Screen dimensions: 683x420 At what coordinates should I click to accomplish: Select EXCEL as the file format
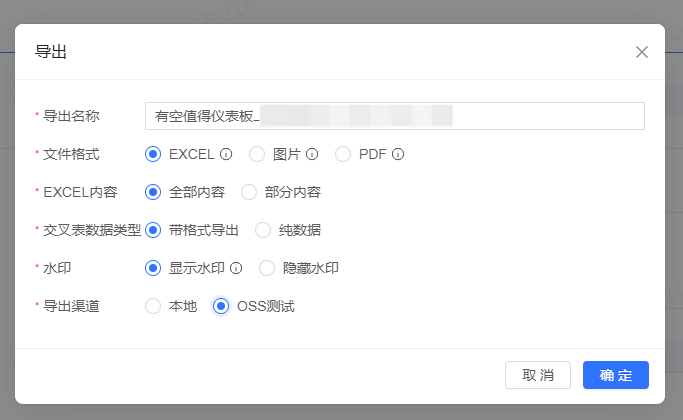tap(153, 154)
